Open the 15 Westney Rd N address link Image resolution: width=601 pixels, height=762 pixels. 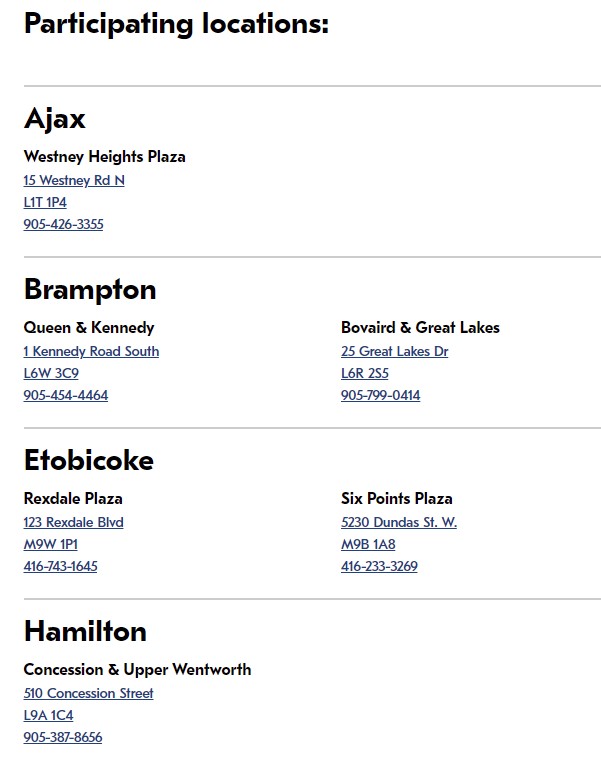[x=74, y=180]
